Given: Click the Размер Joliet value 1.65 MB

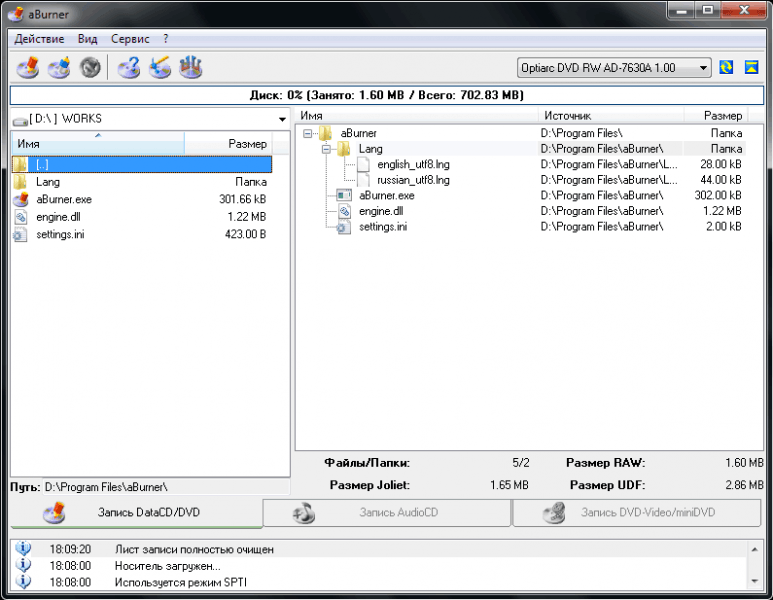Looking at the screenshot, I should [509, 485].
